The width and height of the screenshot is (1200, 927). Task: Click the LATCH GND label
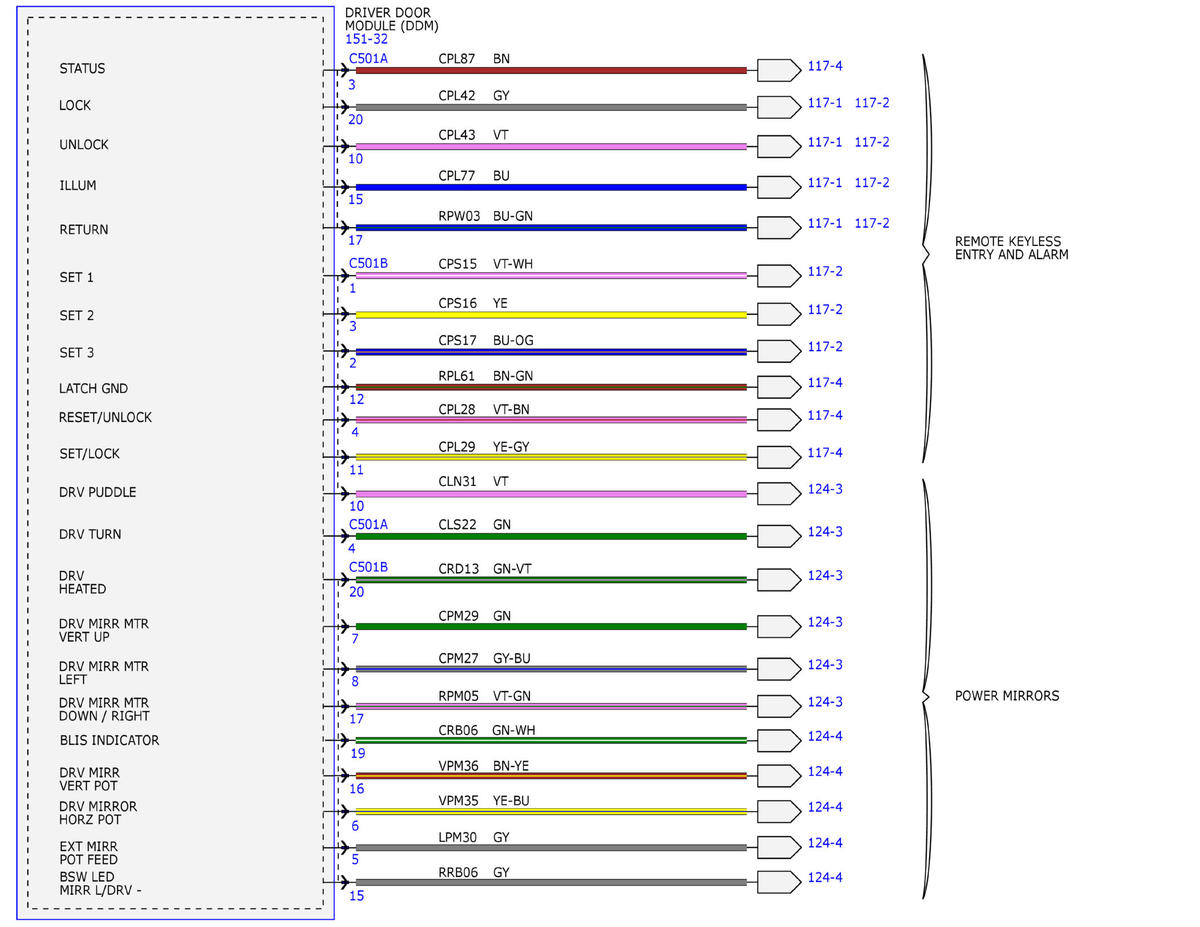[94, 389]
